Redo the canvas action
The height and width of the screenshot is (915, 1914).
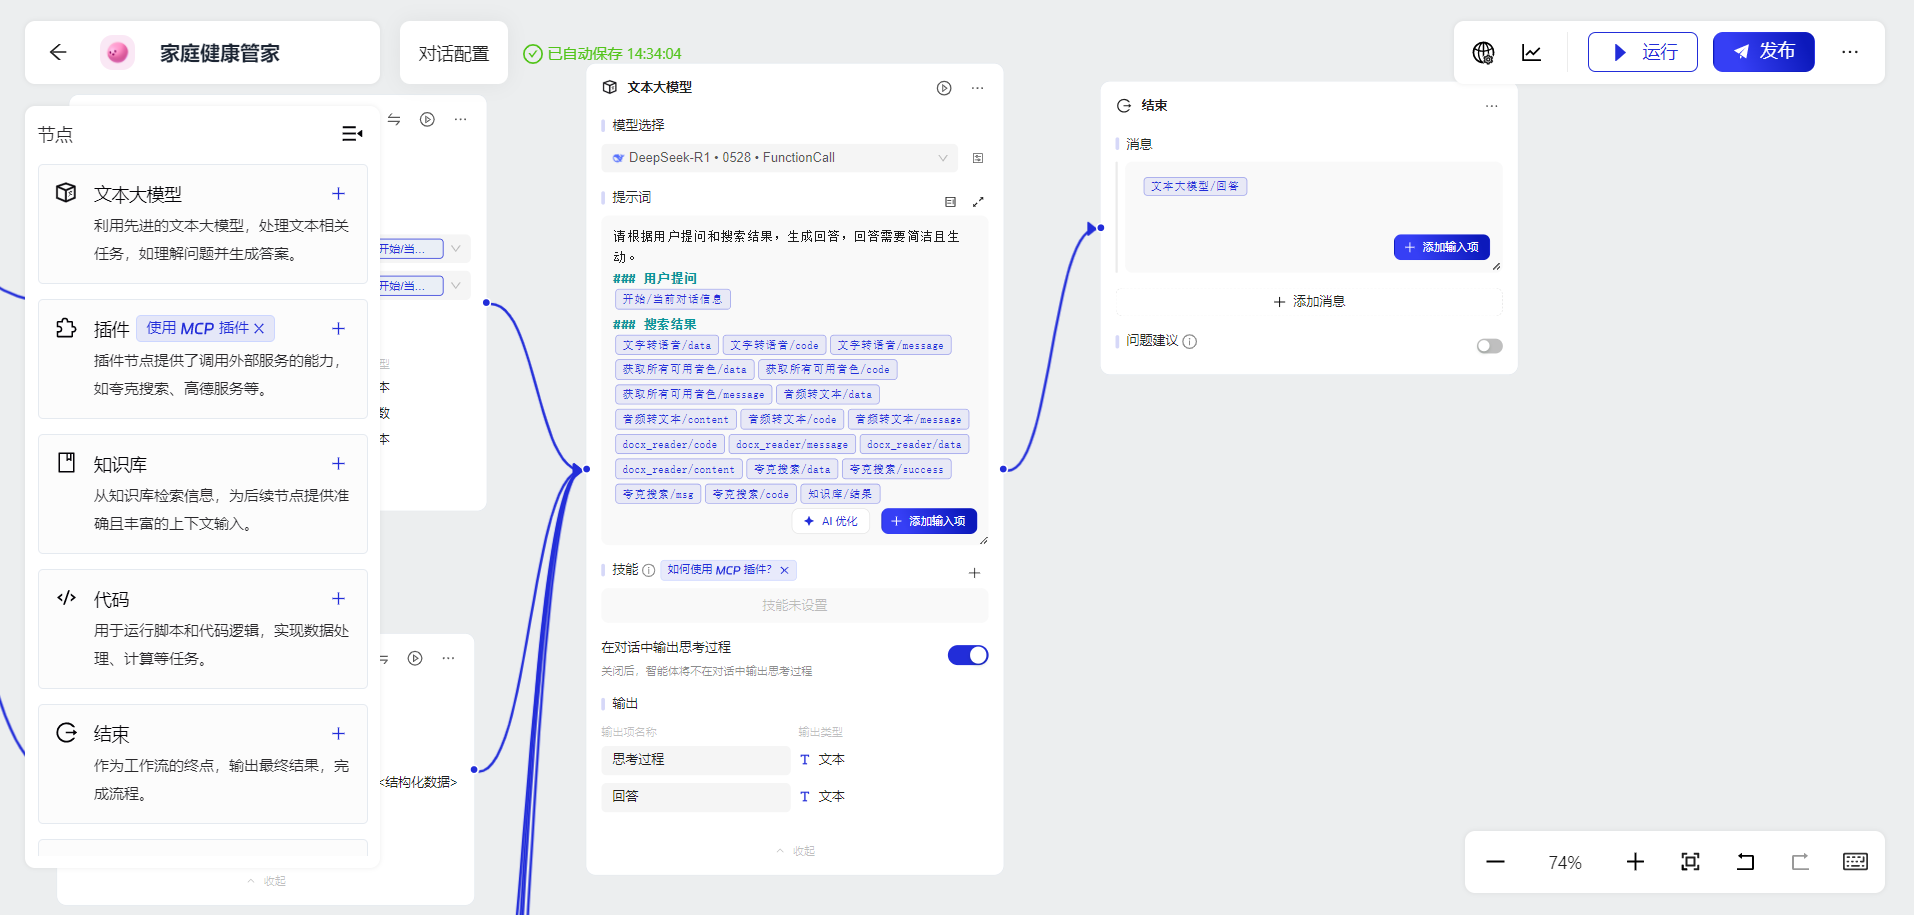(1800, 862)
